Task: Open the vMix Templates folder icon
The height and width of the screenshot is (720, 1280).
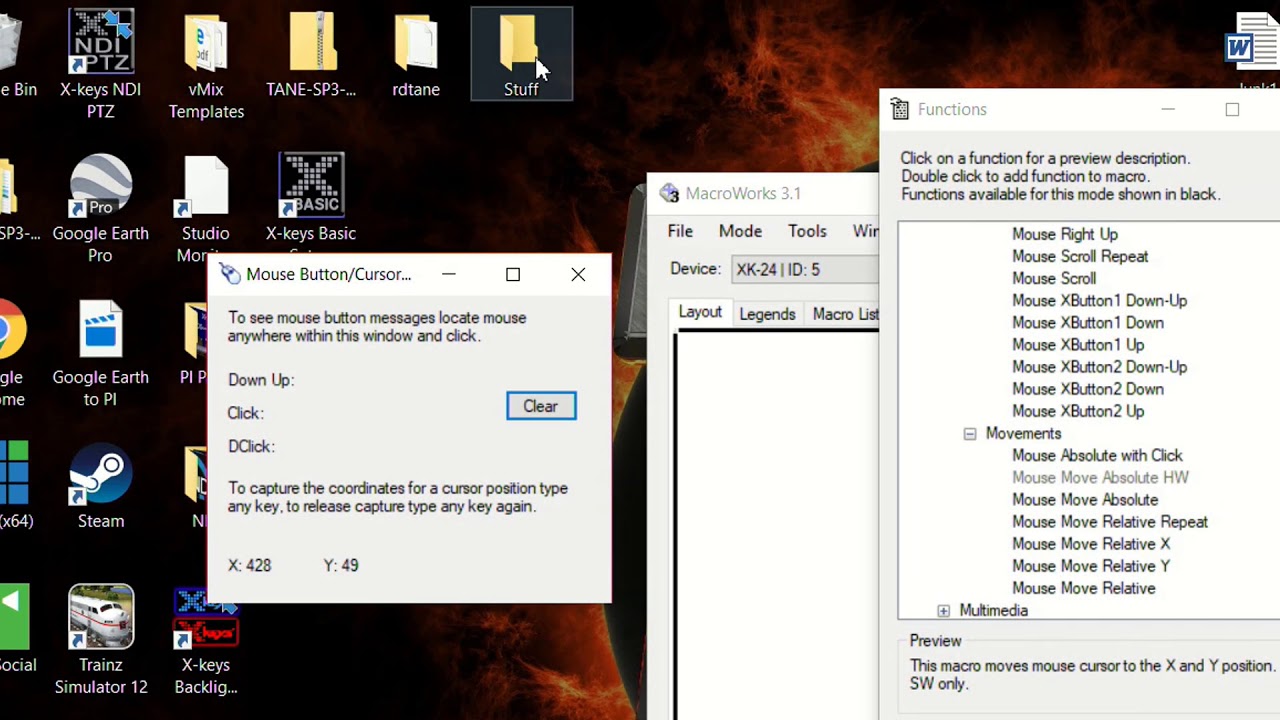Action: 206,64
